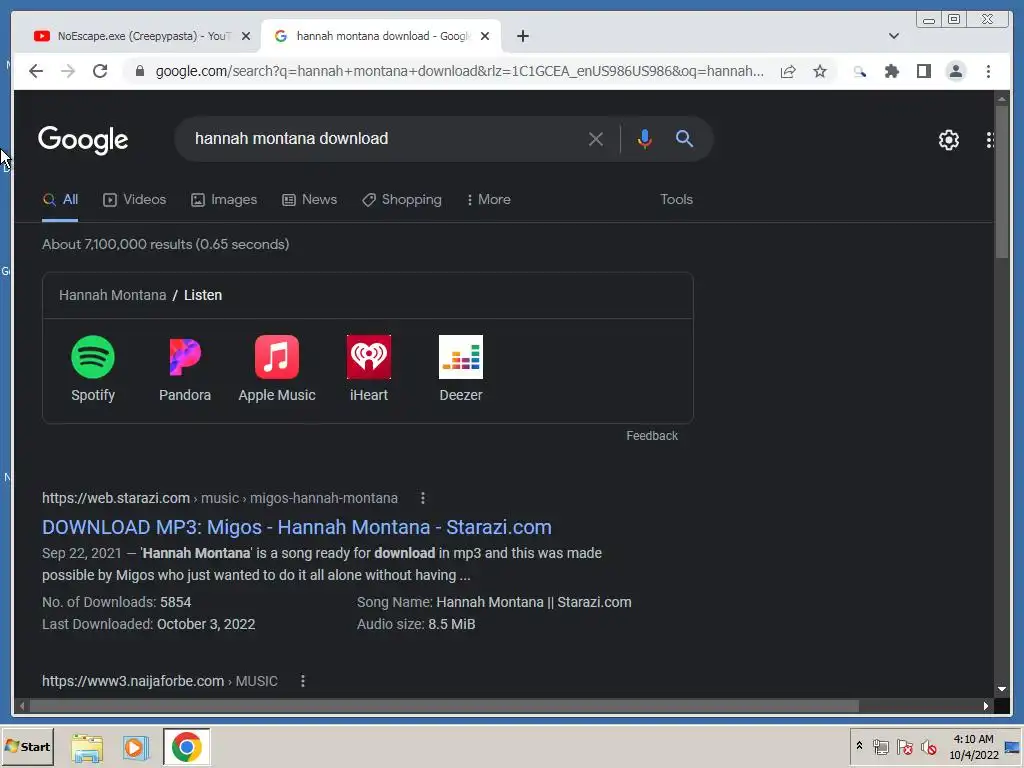This screenshot has height=768, width=1024.
Task: Open the media player taskbar icon
Action: pyautogui.click(x=136, y=748)
